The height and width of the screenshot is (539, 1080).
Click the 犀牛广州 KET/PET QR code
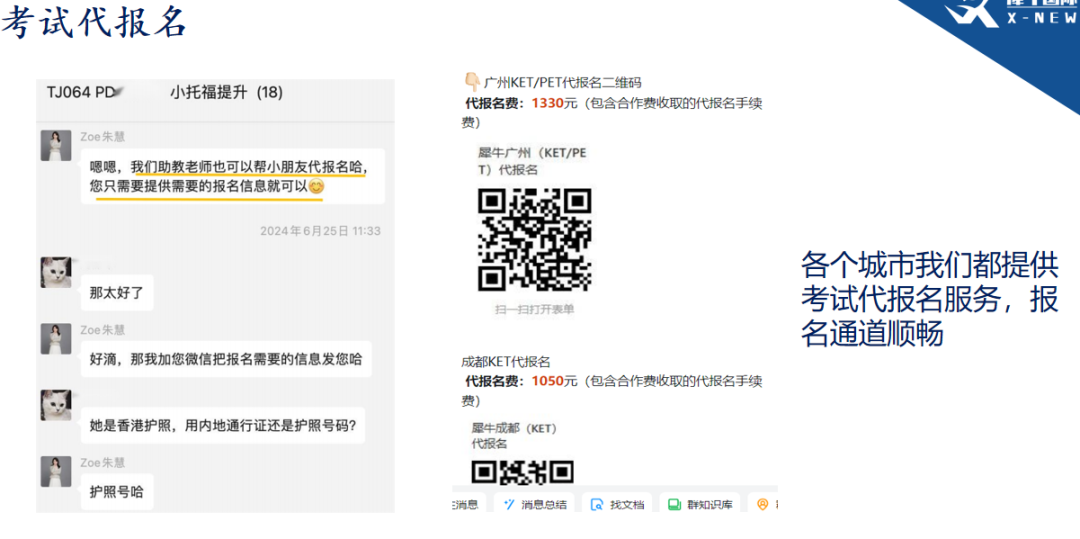[534, 239]
